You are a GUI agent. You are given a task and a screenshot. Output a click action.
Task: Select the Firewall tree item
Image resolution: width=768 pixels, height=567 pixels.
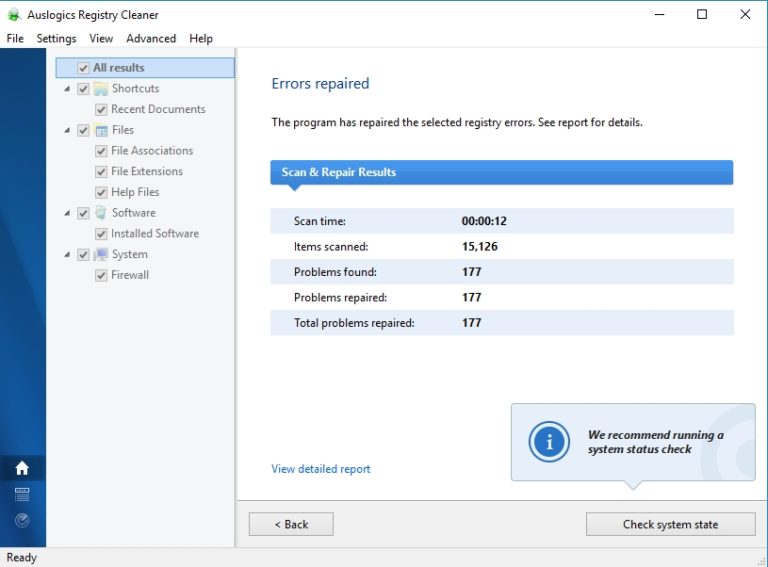click(130, 275)
